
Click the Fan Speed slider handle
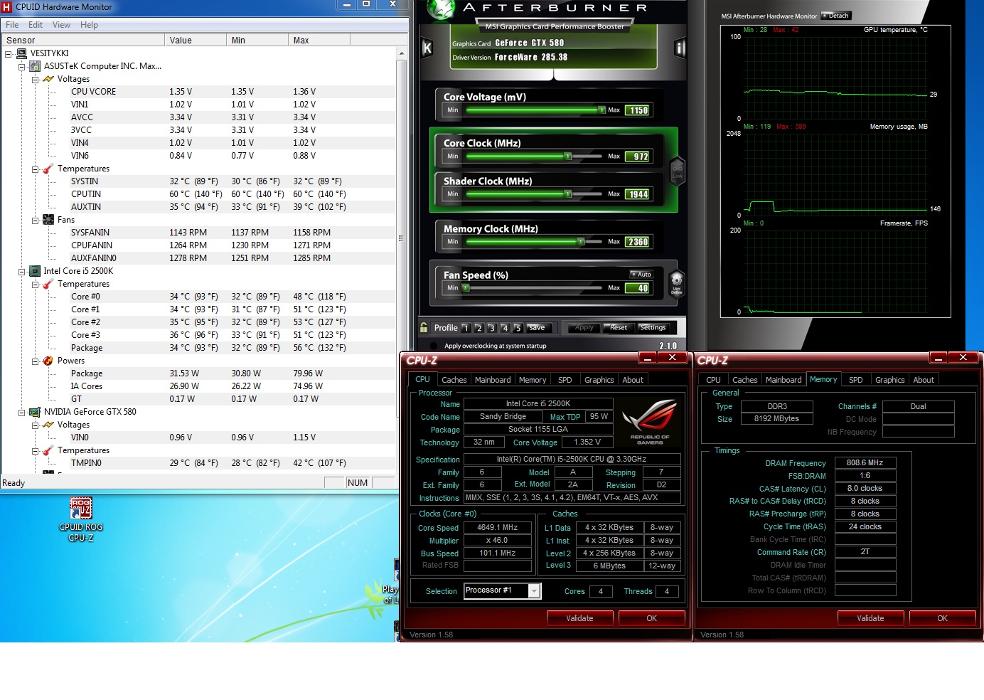466,288
